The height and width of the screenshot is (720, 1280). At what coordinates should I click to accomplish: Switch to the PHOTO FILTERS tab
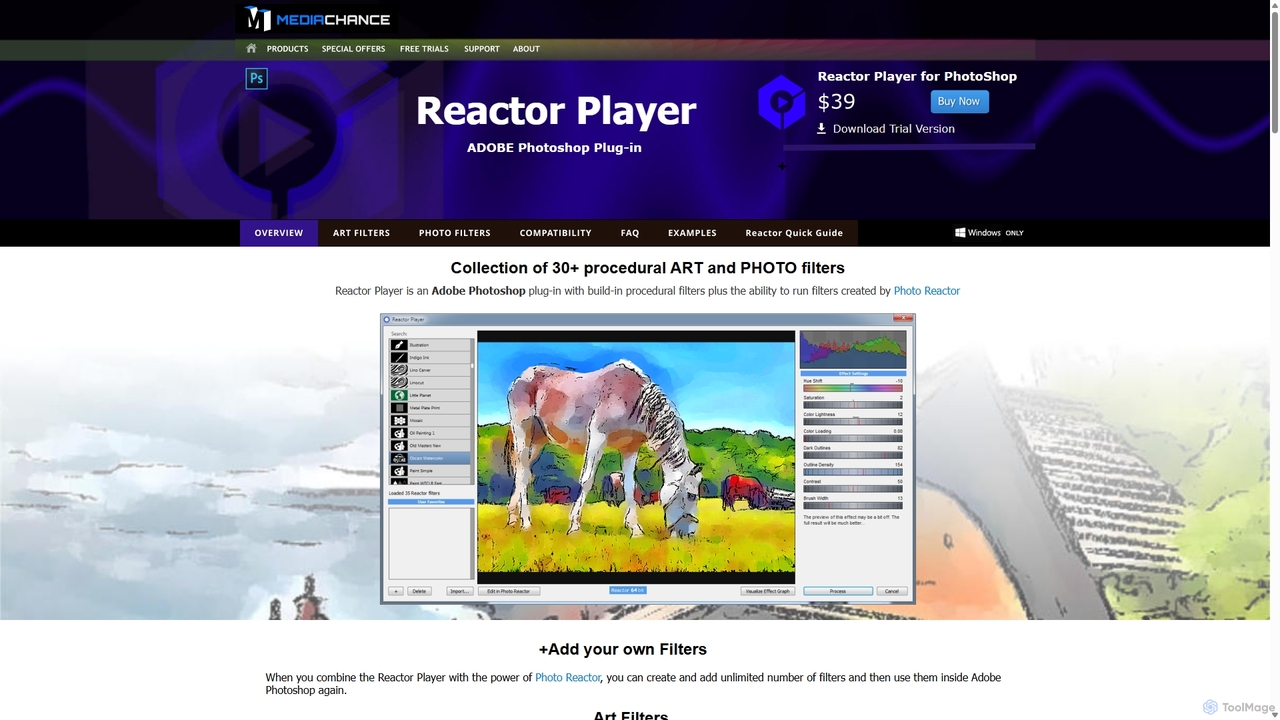tap(454, 233)
